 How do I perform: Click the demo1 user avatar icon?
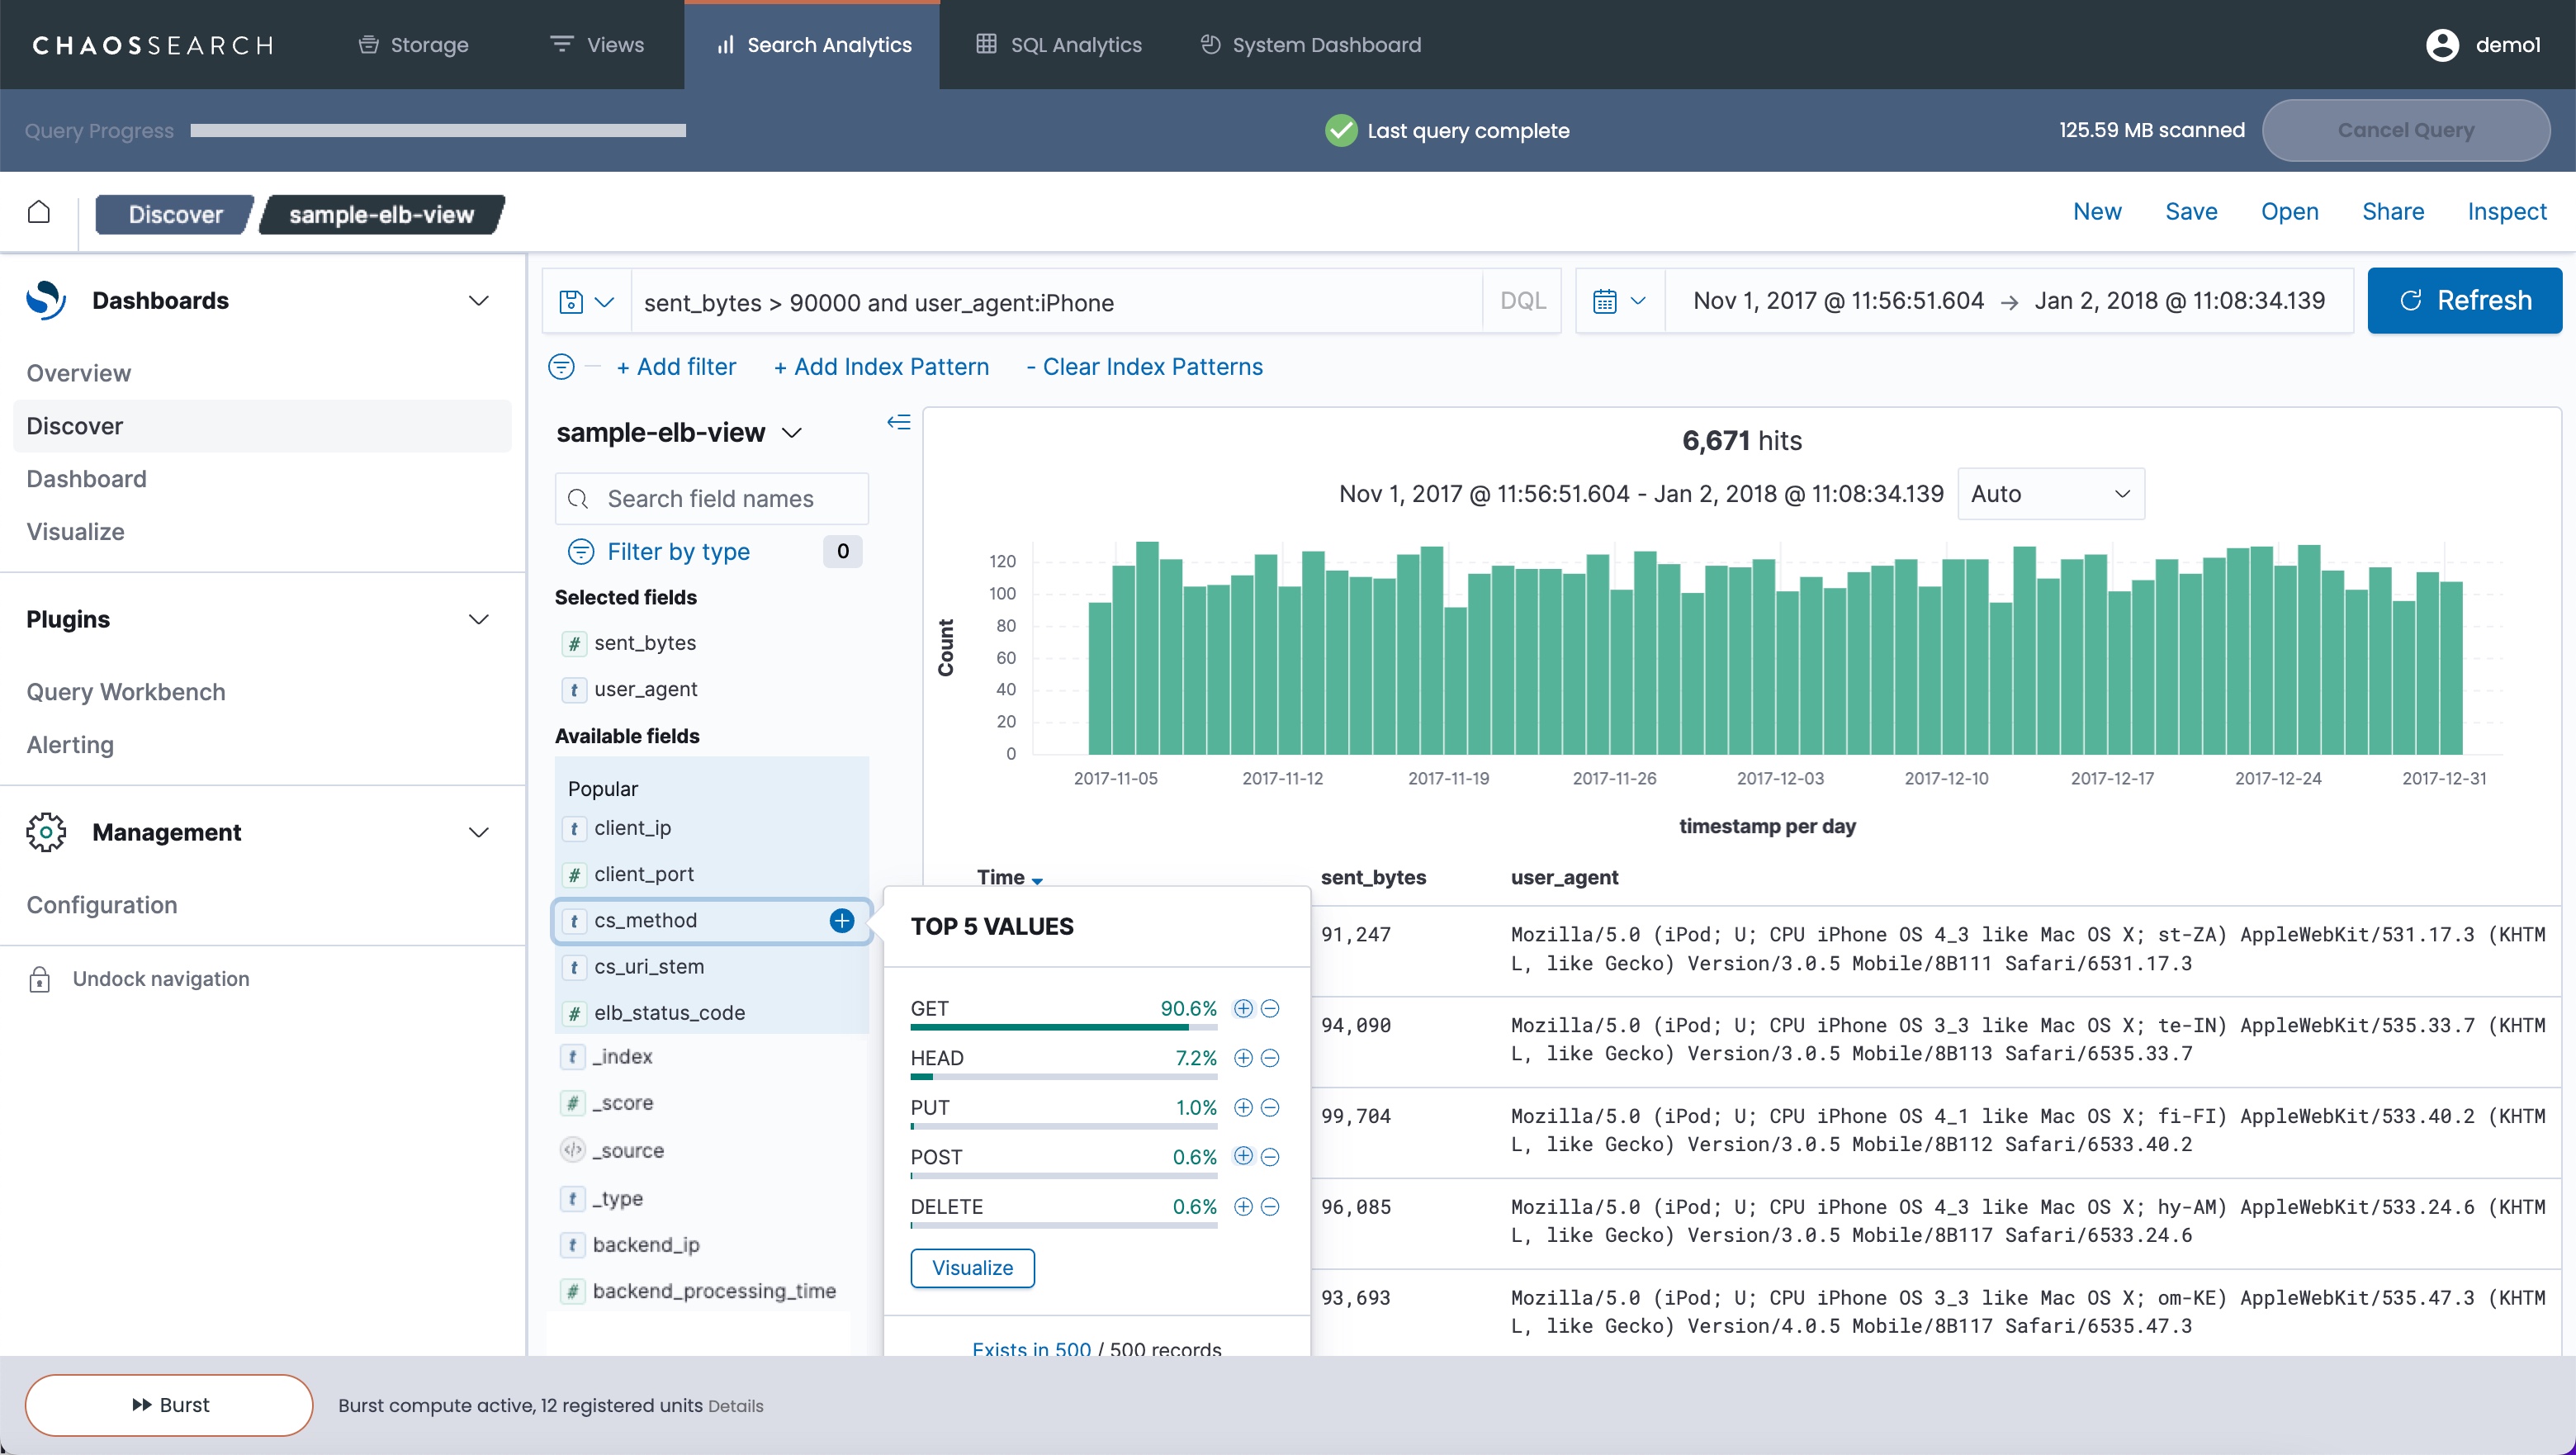[2442, 45]
